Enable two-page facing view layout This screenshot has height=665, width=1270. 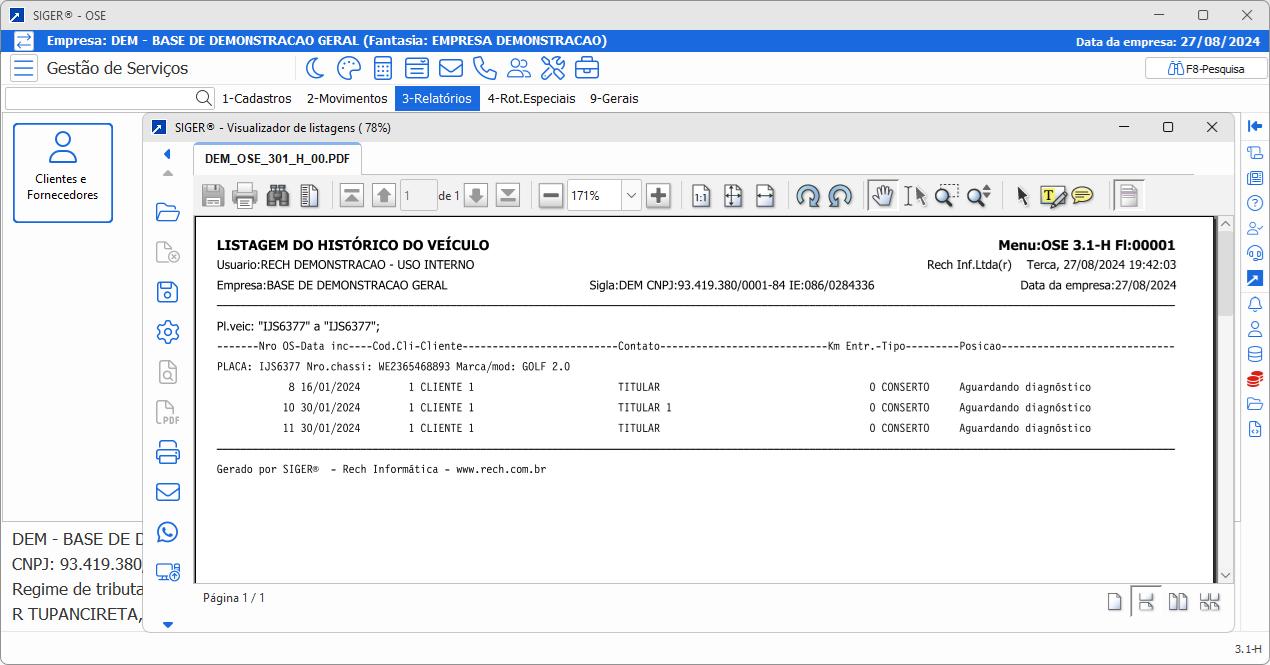click(x=1178, y=601)
